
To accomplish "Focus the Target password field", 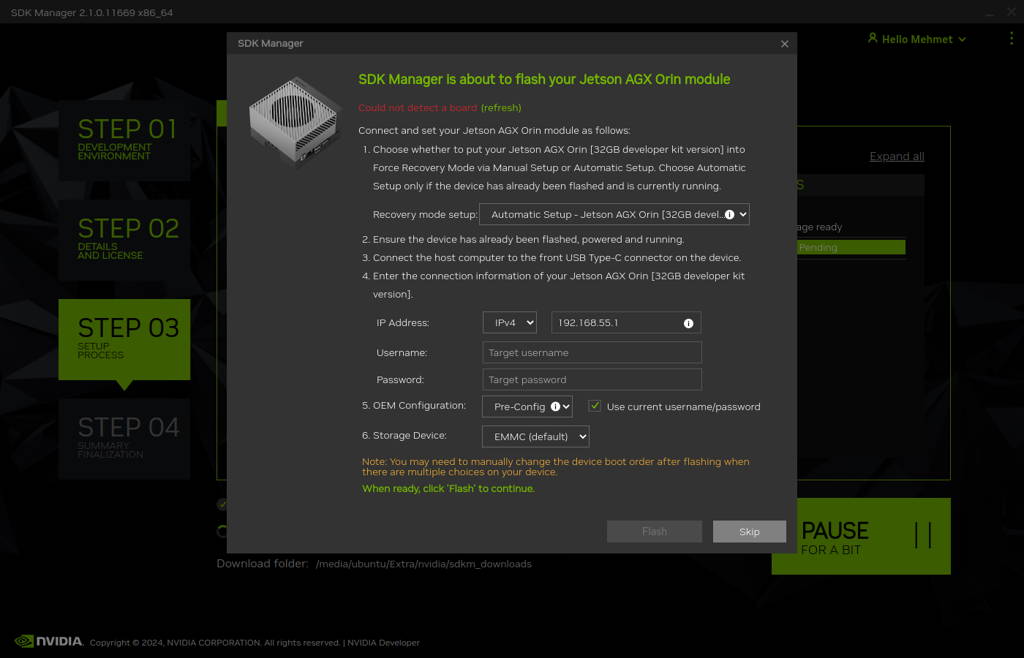I will (592, 379).
